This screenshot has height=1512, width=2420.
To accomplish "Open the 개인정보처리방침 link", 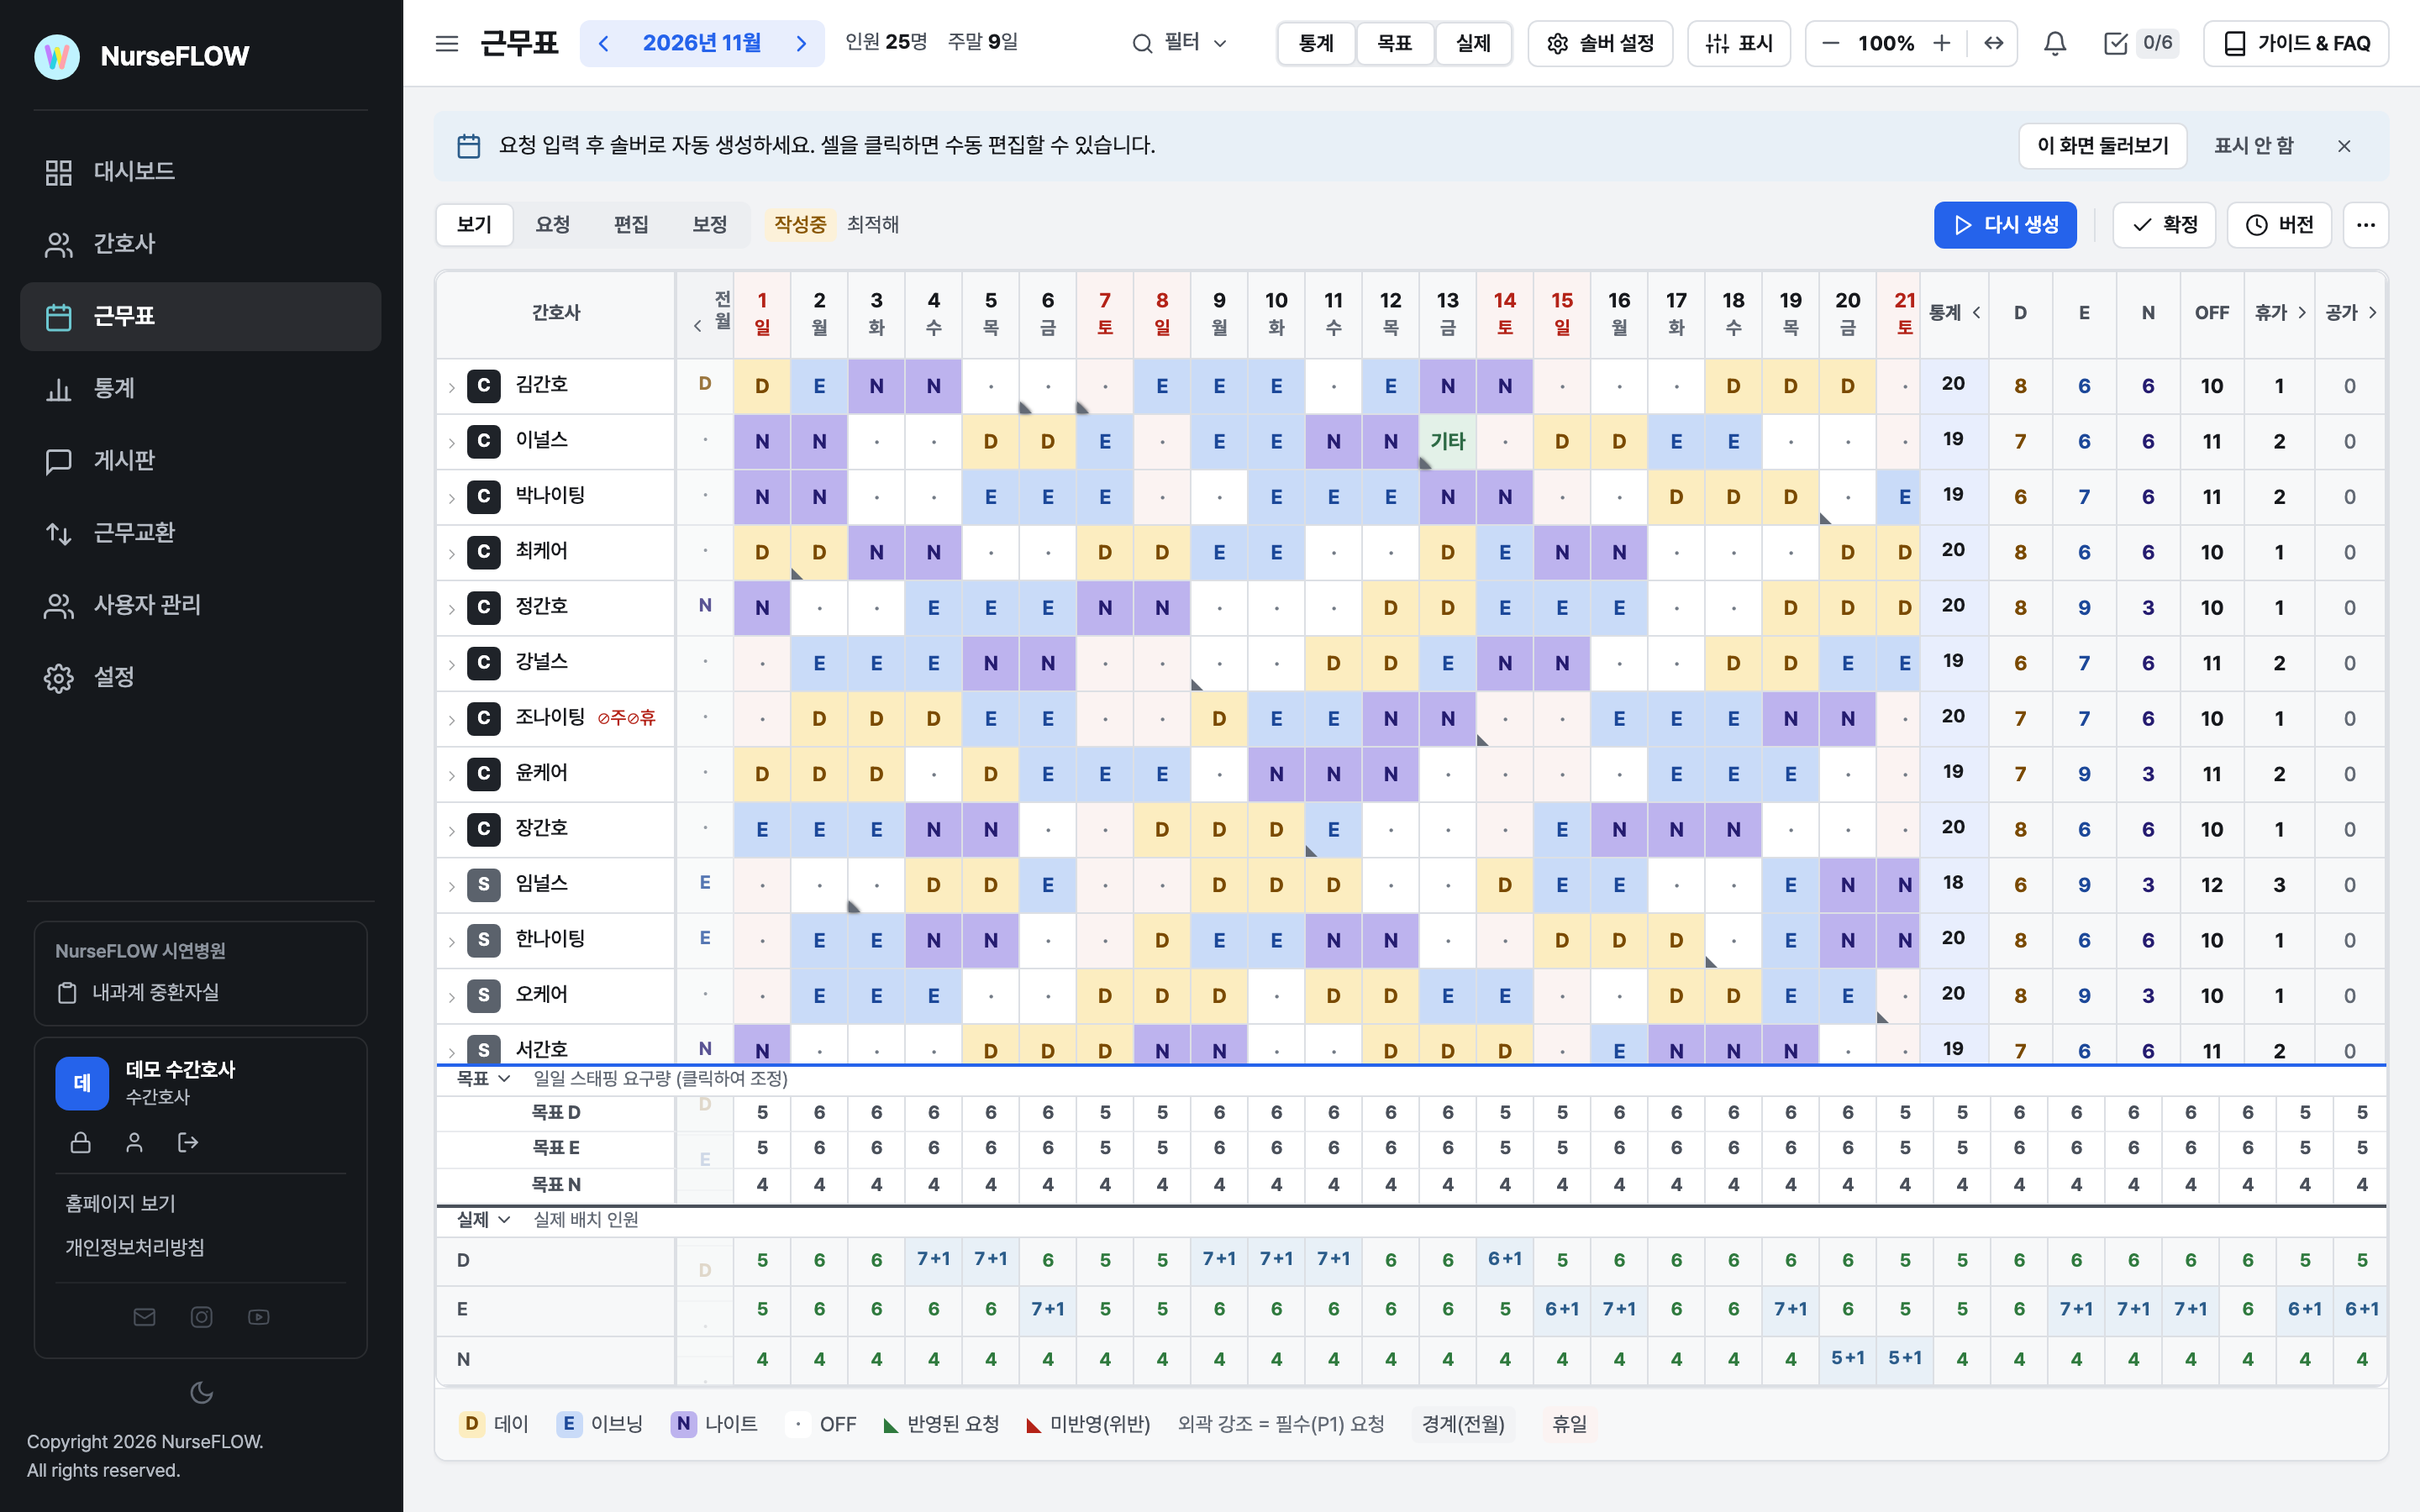I will click(135, 1247).
